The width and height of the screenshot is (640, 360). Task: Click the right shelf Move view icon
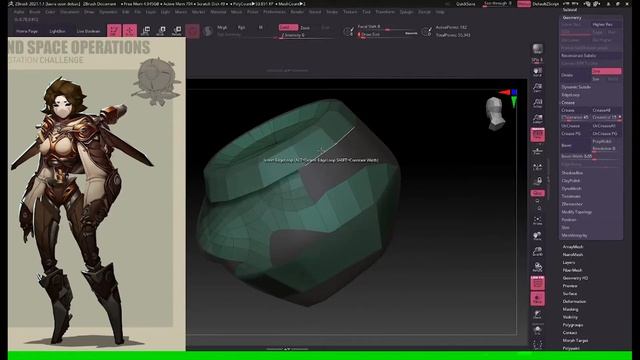tap(538, 236)
